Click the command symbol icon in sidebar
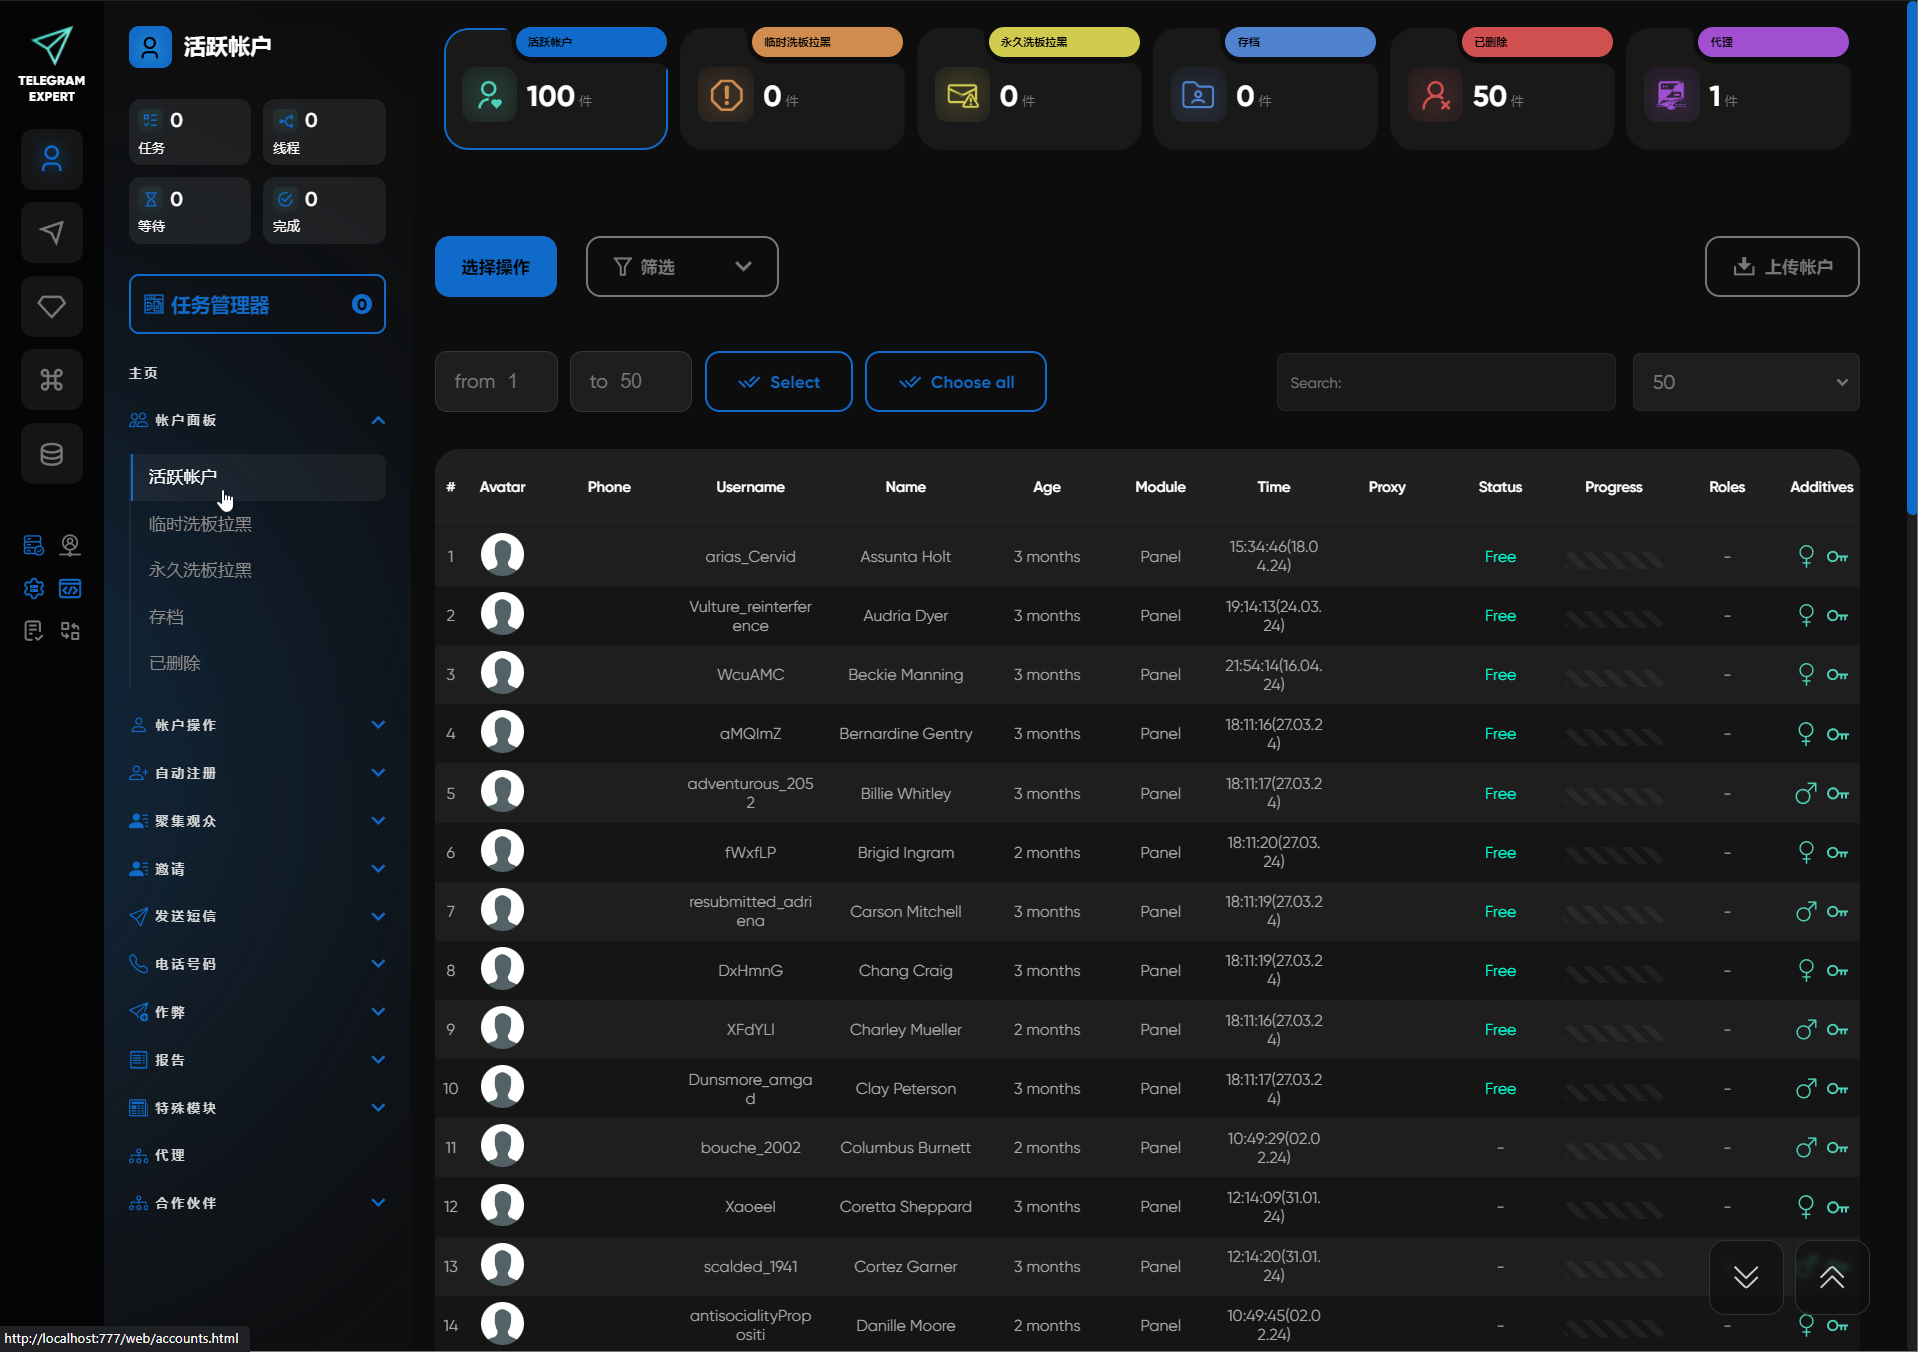The width and height of the screenshot is (1918, 1352). tap(52, 380)
